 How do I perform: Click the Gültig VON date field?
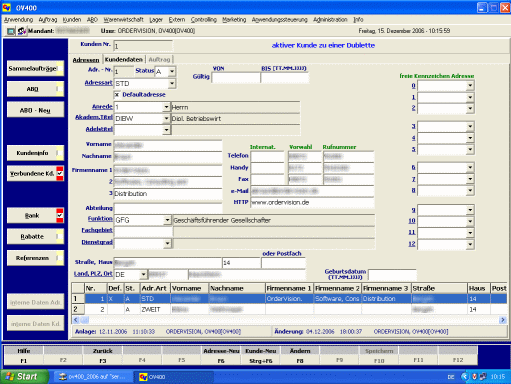coord(236,78)
